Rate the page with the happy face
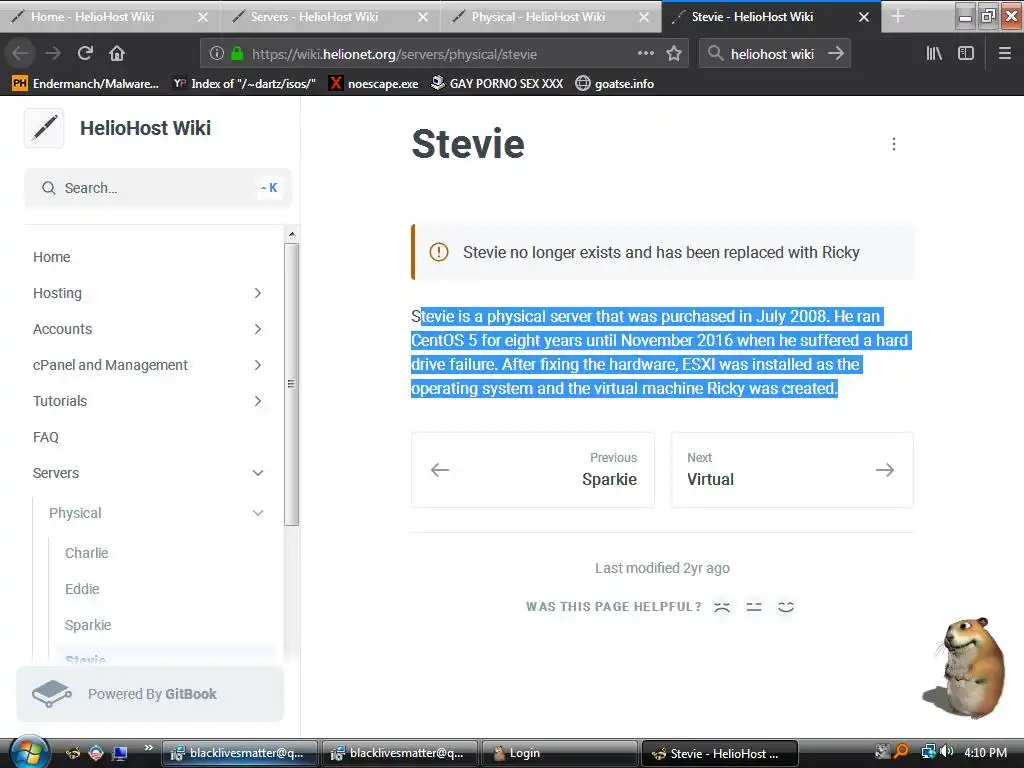The height and width of the screenshot is (768, 1024). click(786, 607)
